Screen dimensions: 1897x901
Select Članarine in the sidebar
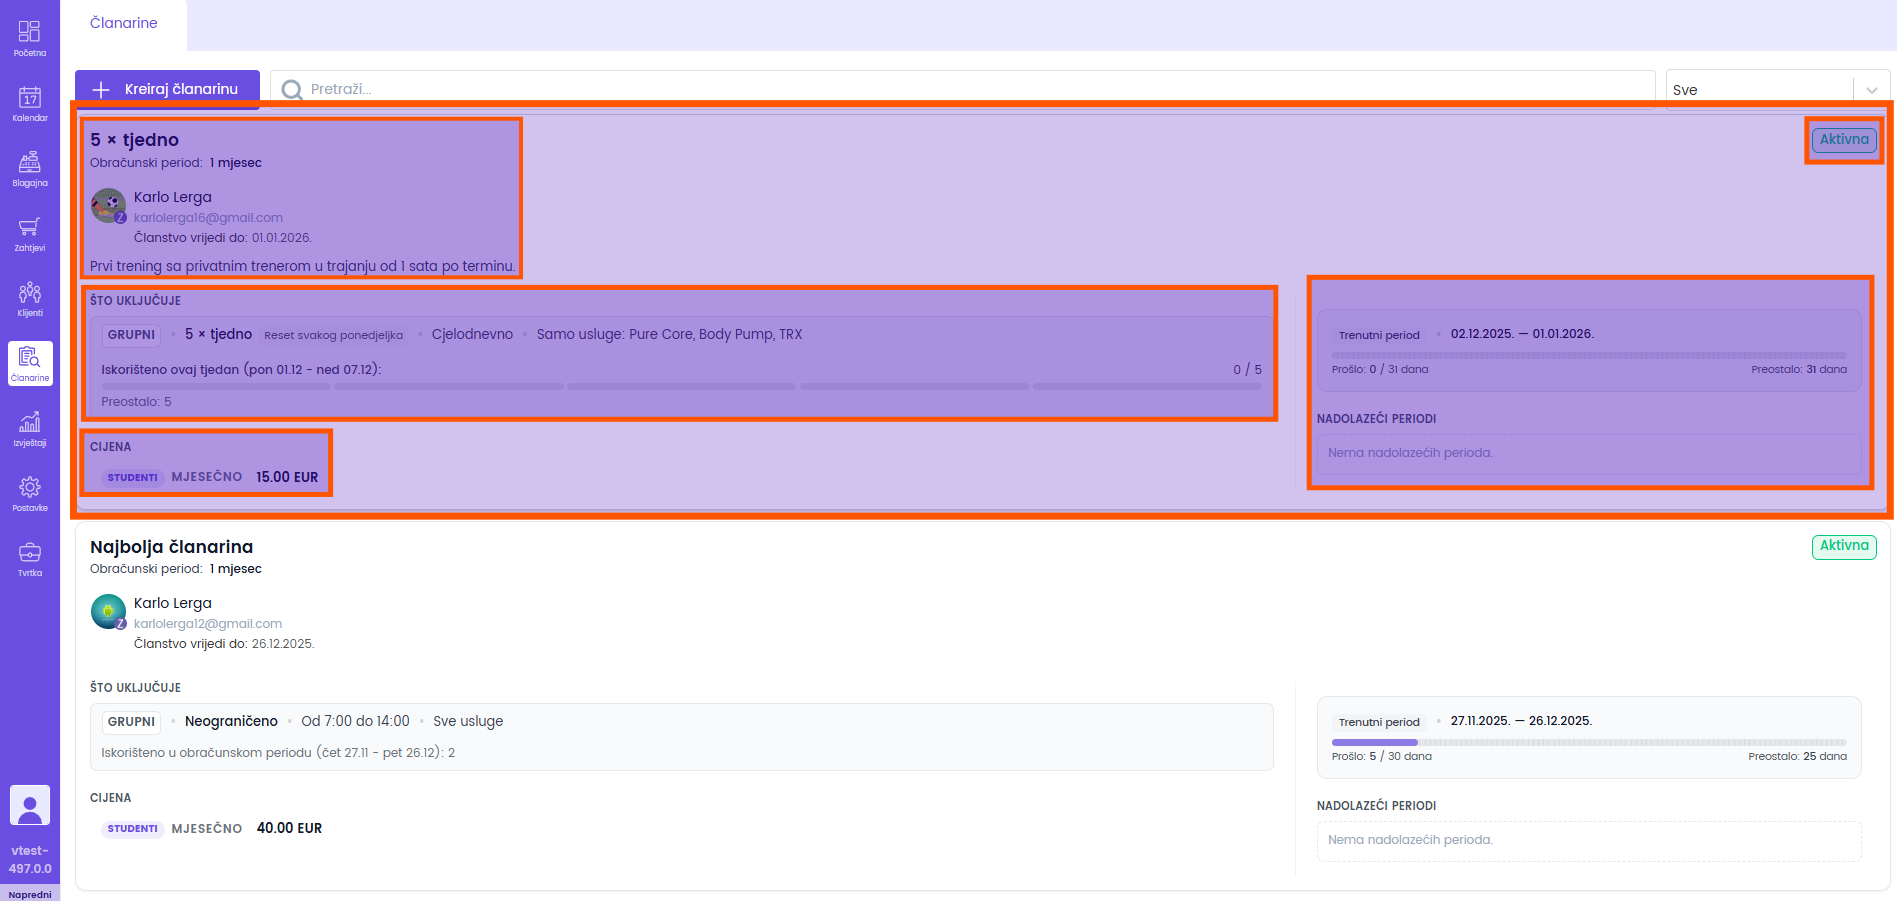[x=30, y=363]
